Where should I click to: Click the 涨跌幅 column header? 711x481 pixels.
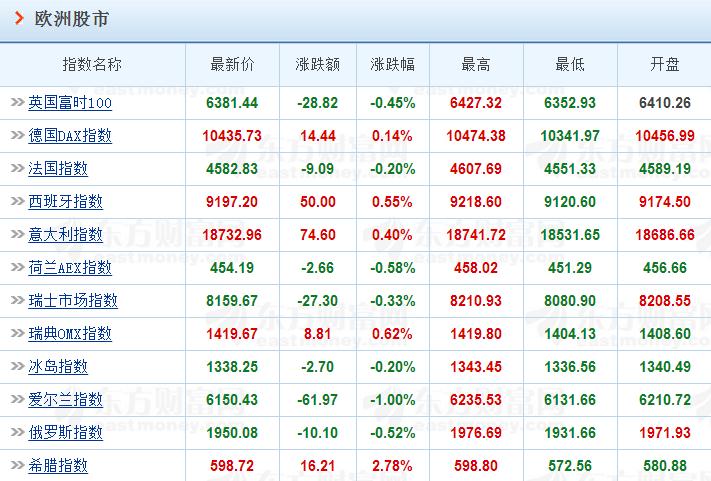[x=393, y=64]
